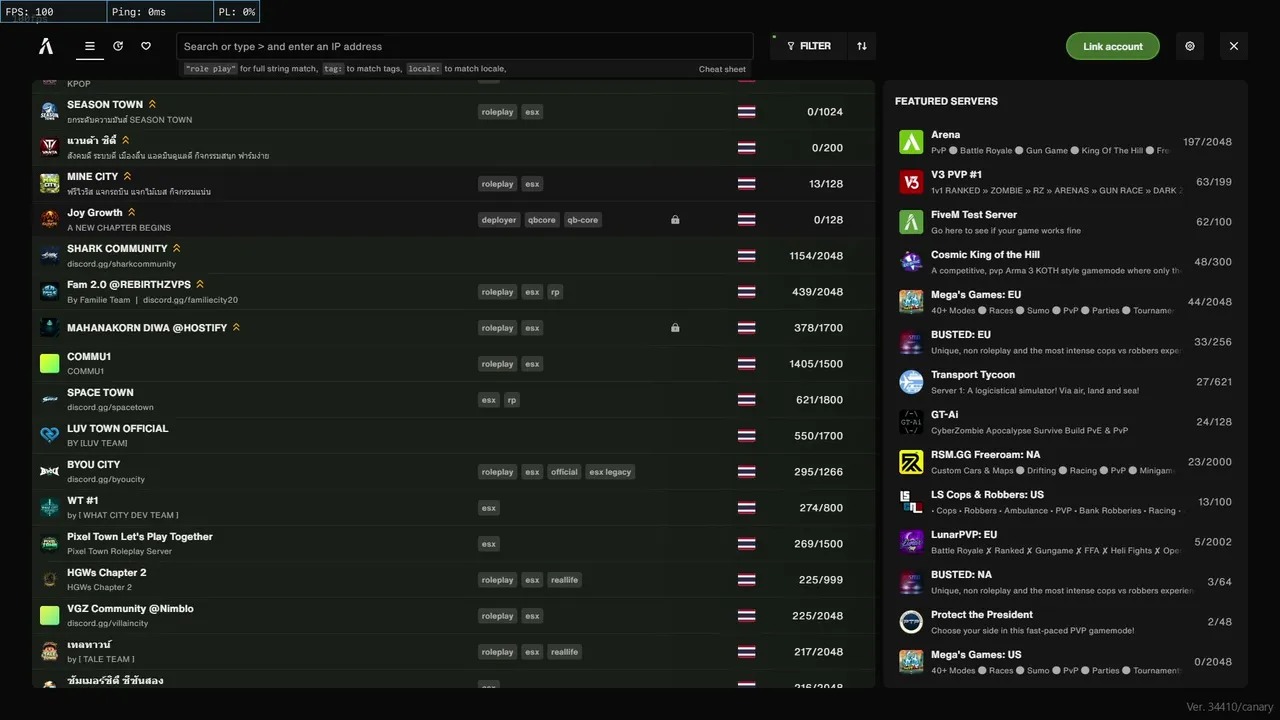Click the qbcore tag on Joy Growth
This screenshot has height=720, width=1280.
click(x=541, y=220)
